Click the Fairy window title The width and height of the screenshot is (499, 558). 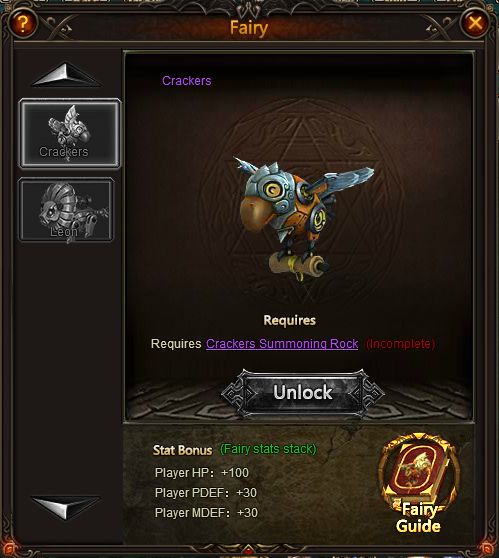249,28
